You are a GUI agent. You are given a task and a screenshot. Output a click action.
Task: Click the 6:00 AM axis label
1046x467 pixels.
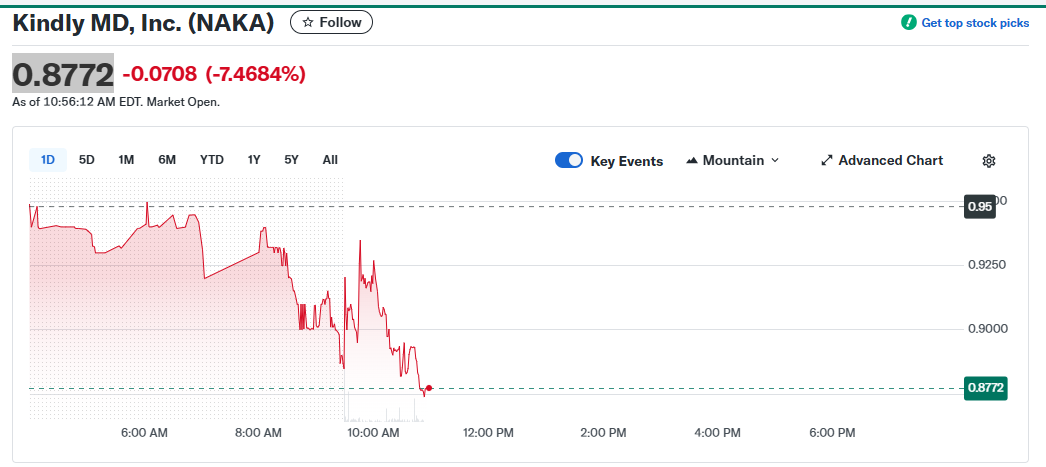(144, 433)
